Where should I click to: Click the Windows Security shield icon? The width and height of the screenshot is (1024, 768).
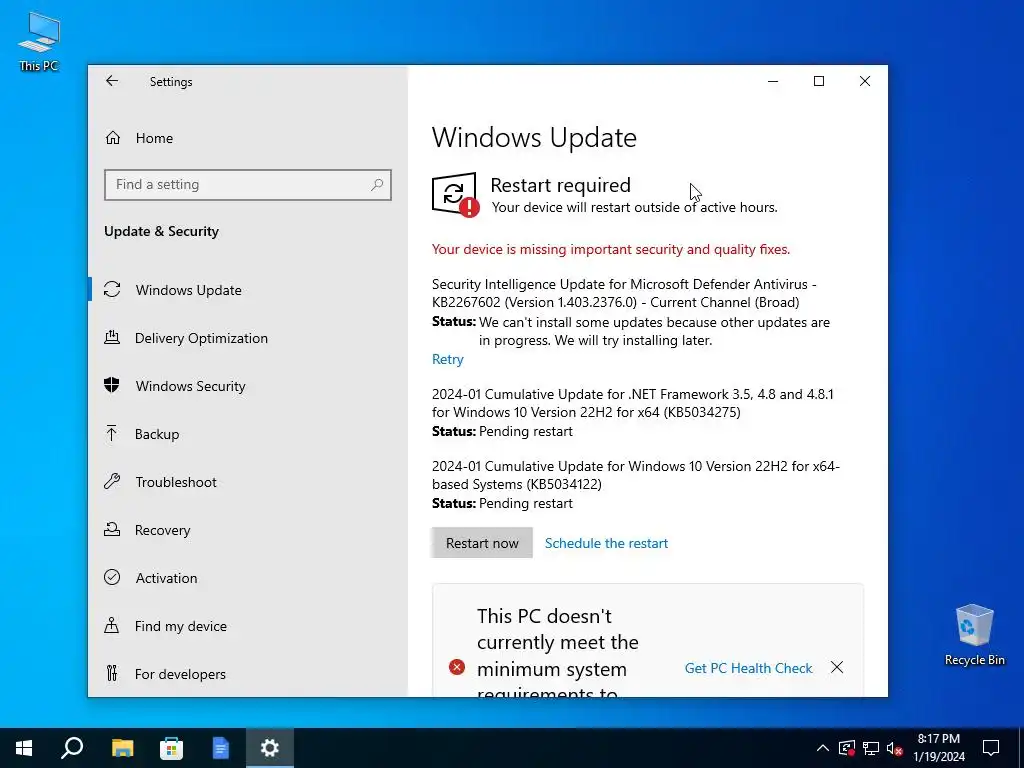click(112, 385)
